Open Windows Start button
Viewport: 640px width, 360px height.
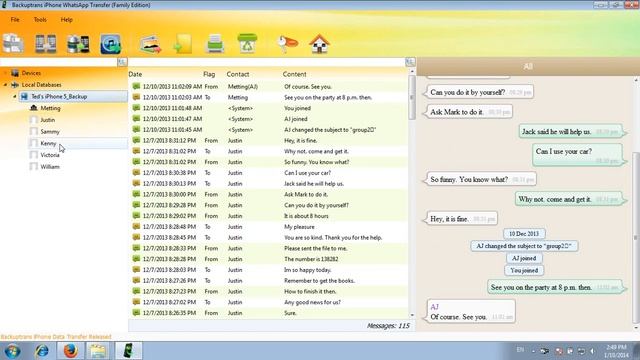pos(12,351)
